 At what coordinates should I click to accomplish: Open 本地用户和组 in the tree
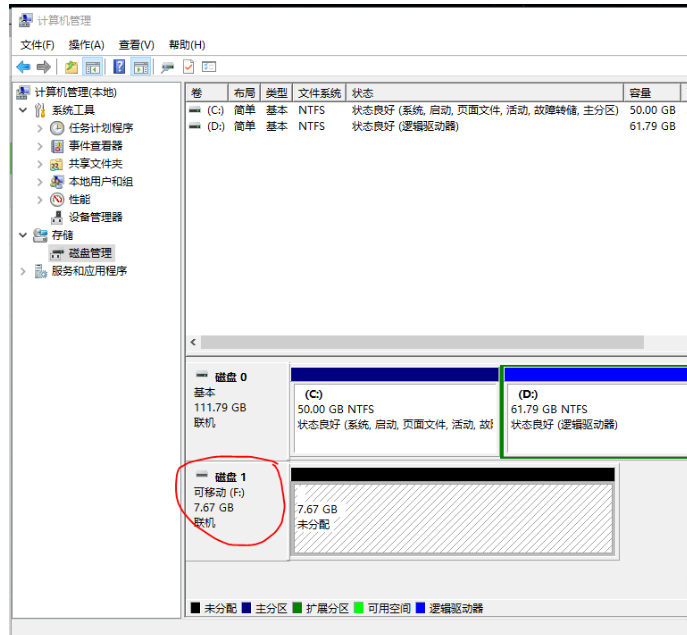click(100, 181)
